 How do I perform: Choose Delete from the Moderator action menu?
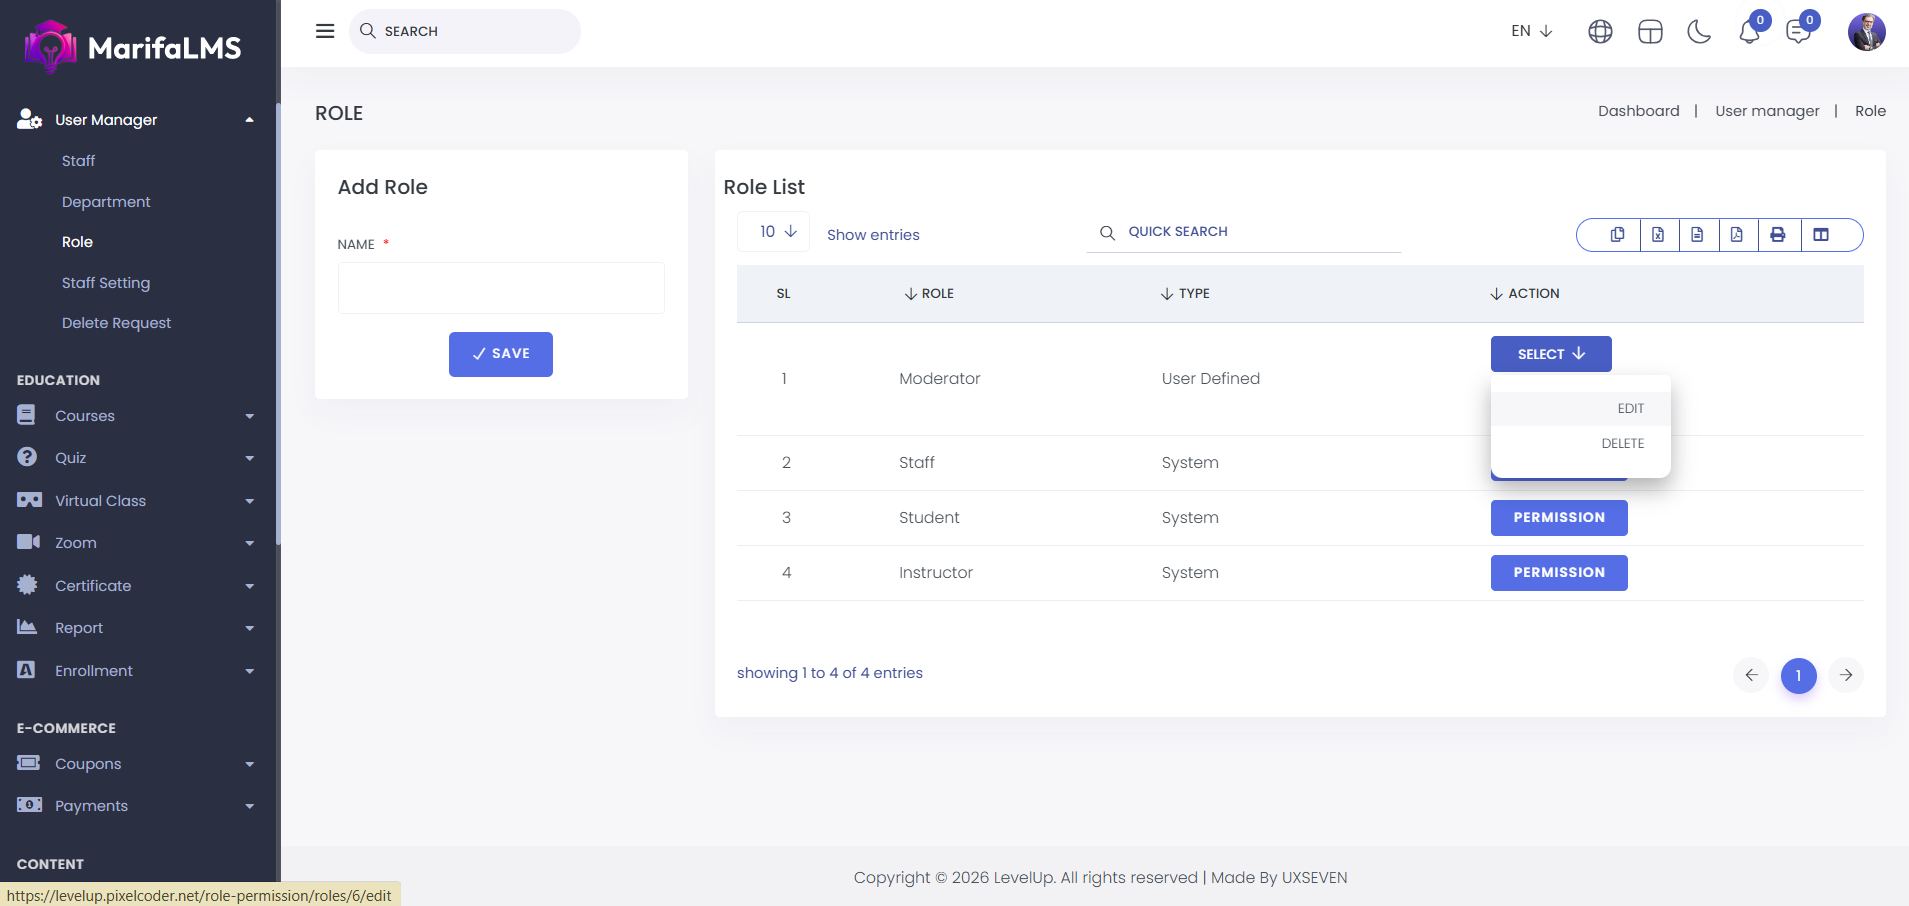pos(1622,444)
